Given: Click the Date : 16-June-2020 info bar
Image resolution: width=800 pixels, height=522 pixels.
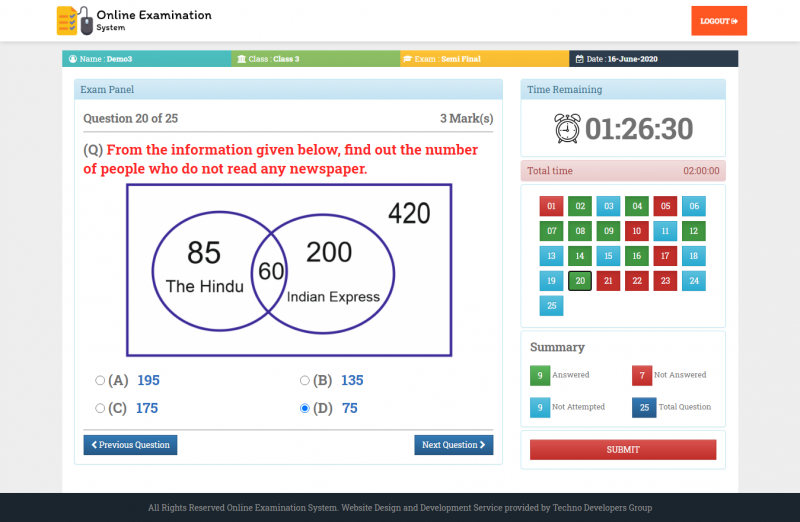Looking at the screenshot, I should pyautogui.click(x=654, y=59).
